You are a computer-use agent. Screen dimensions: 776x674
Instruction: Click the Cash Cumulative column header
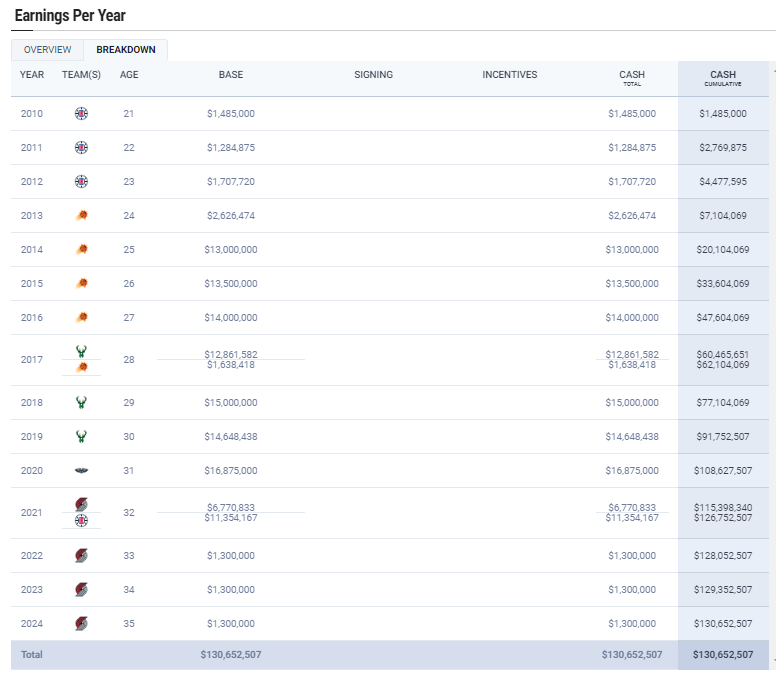tap(723, 78)
